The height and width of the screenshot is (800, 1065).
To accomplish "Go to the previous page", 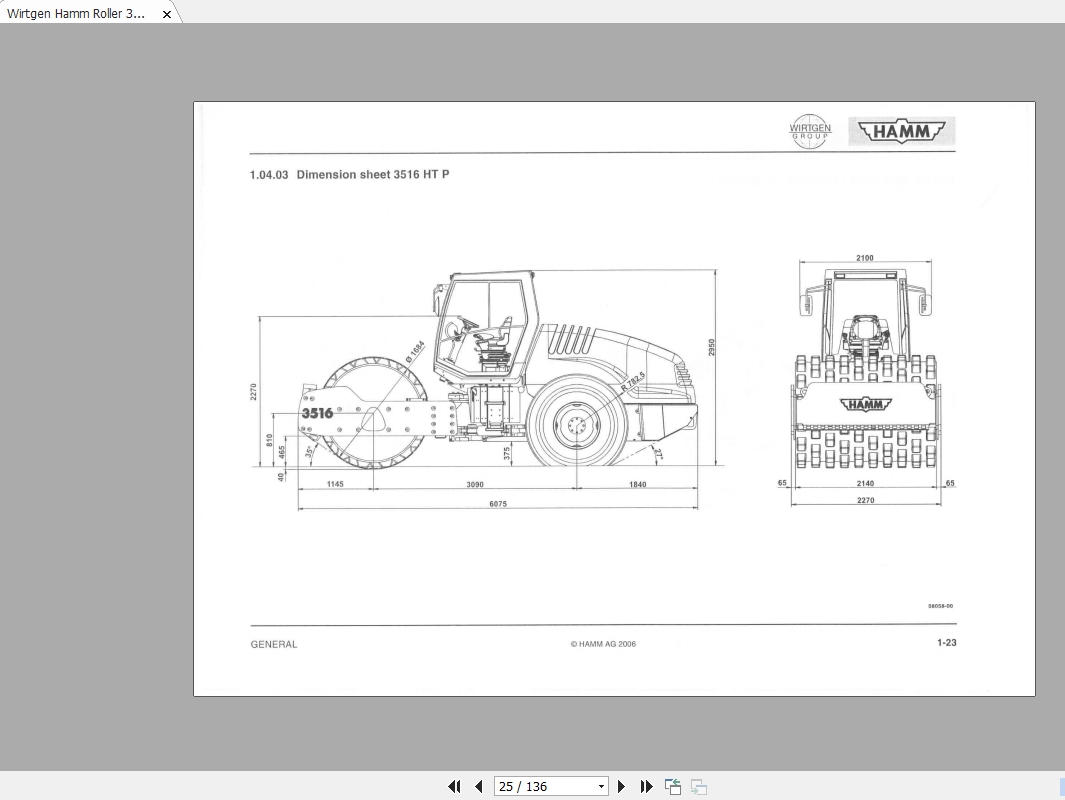I will [x=479, y=786].
